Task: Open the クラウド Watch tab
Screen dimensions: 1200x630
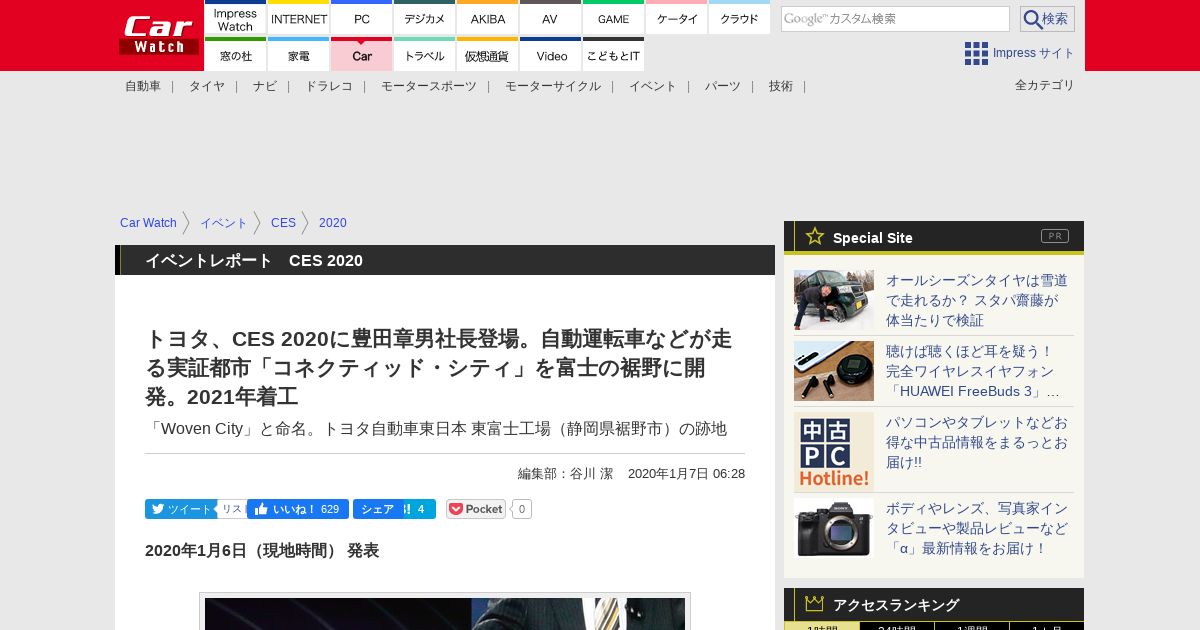Action: [739, 18]
